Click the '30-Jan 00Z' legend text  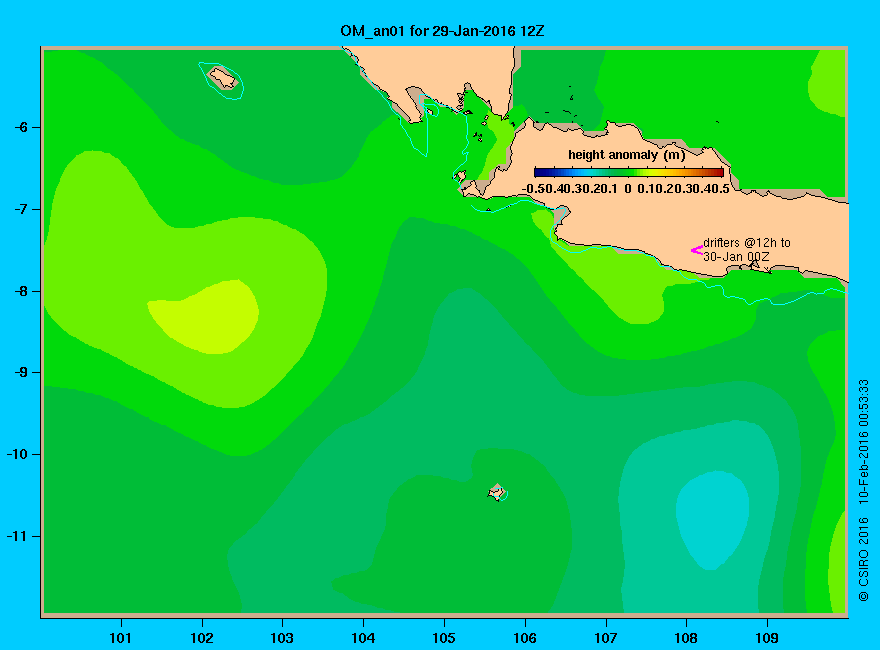click(736, 257)
